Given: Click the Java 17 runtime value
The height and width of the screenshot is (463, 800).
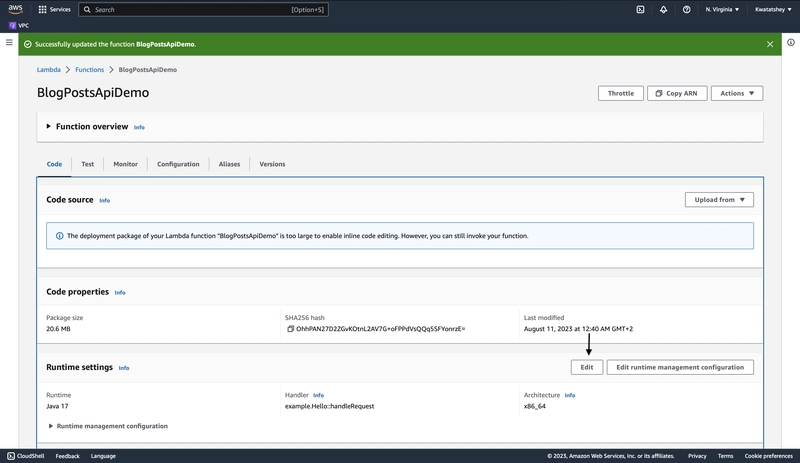Looking at the screenshot, I should tap(57, 406).
